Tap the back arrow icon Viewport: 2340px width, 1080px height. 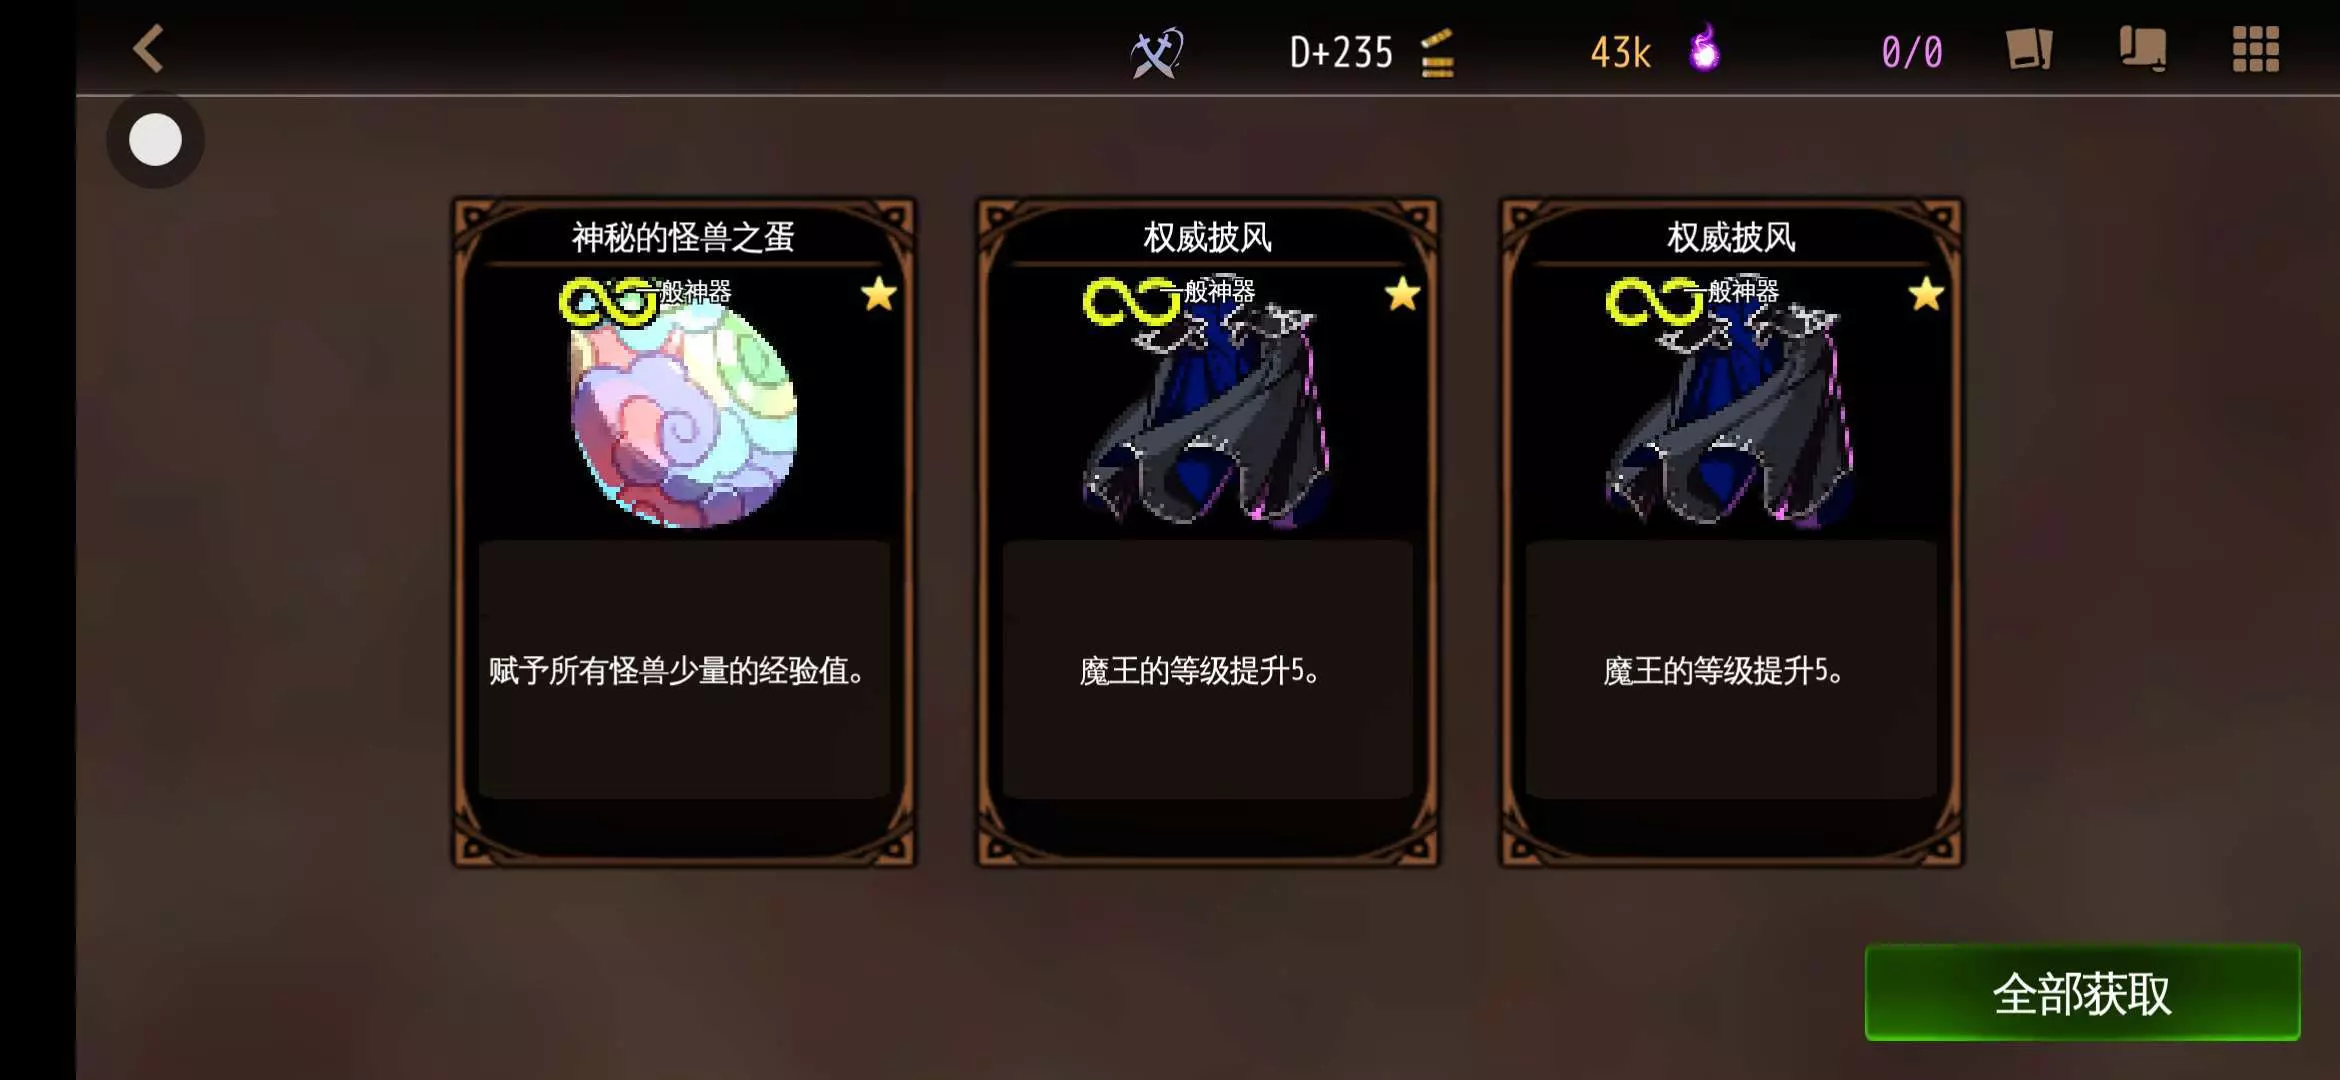click(x=148, y=49)
